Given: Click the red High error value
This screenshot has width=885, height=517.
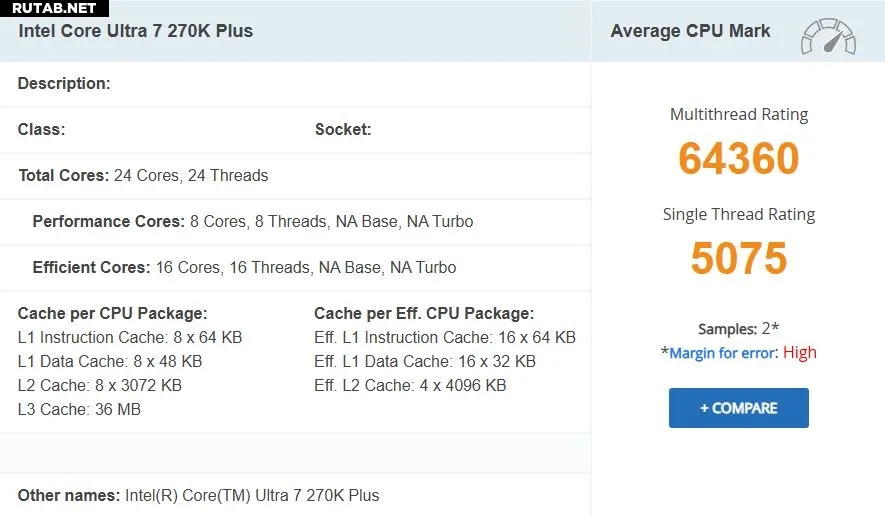Looking at the screenshot, I should tap(800, 353).
